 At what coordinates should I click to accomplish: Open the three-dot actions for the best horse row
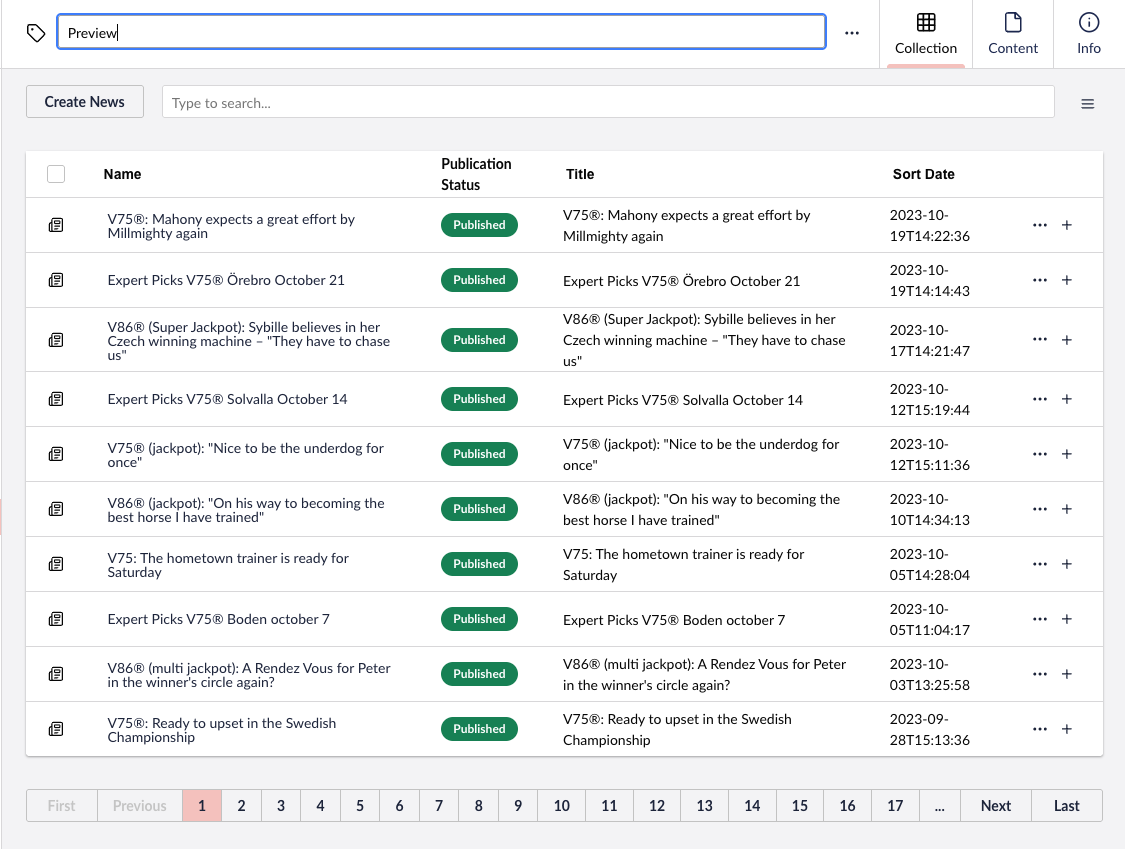(x=1040, y=509)
